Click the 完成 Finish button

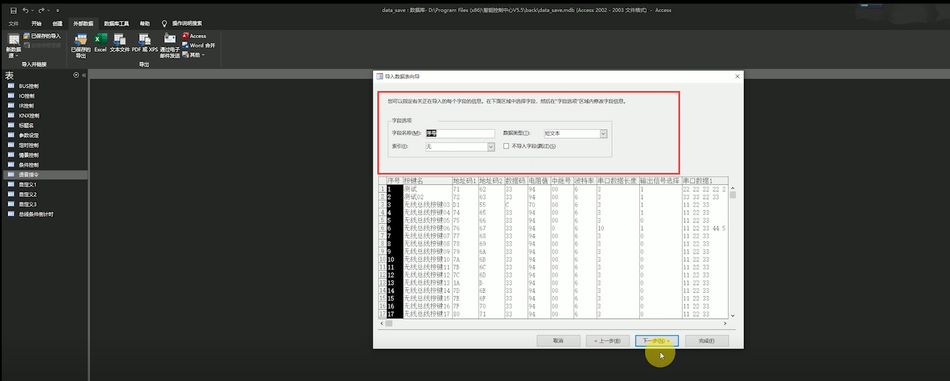706,341
